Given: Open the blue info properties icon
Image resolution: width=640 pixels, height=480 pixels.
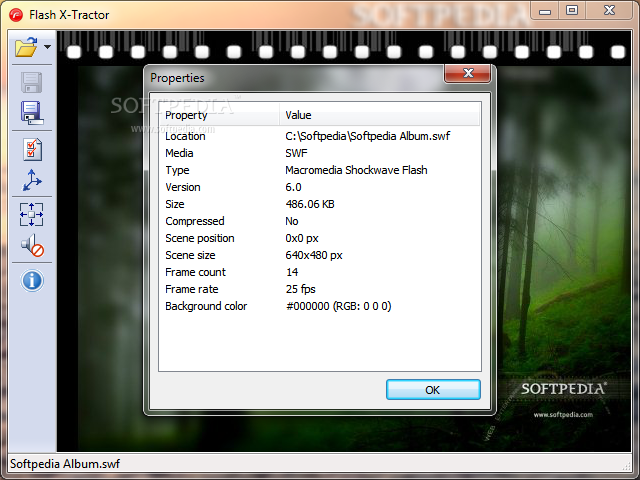Looking at the screenshot, I should tap(32, 280).
